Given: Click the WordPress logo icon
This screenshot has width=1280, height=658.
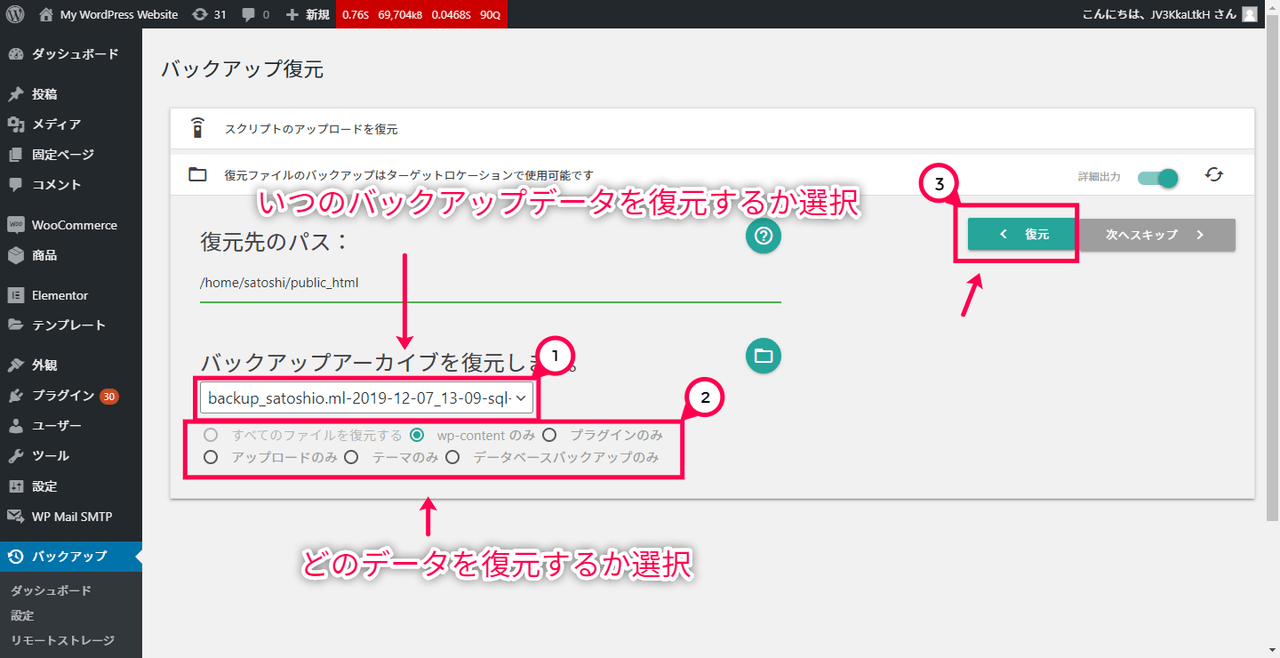Looking at the screenshot, I should pos(15,15).
